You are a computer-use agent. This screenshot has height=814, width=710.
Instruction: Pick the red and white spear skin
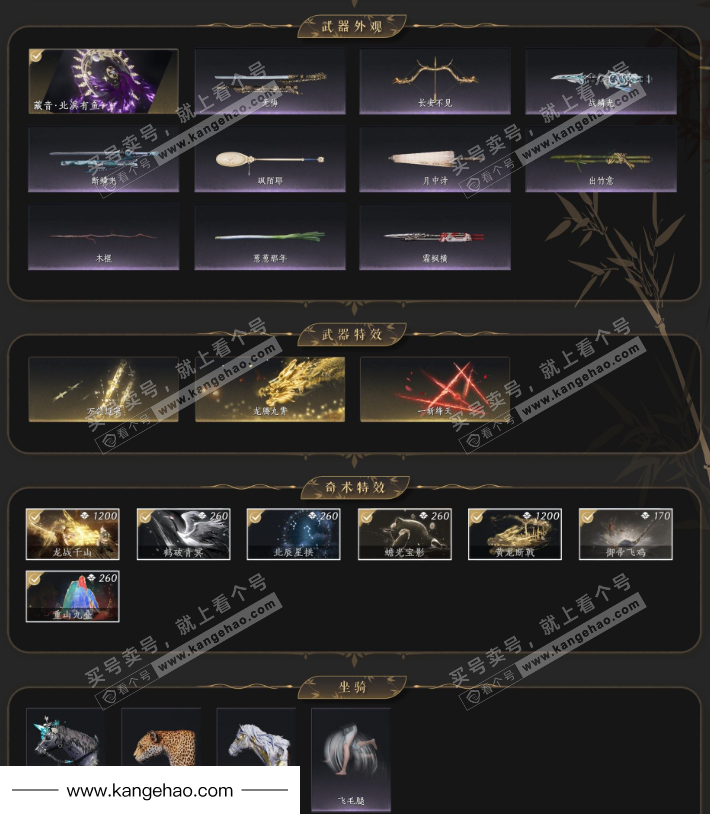435,237
